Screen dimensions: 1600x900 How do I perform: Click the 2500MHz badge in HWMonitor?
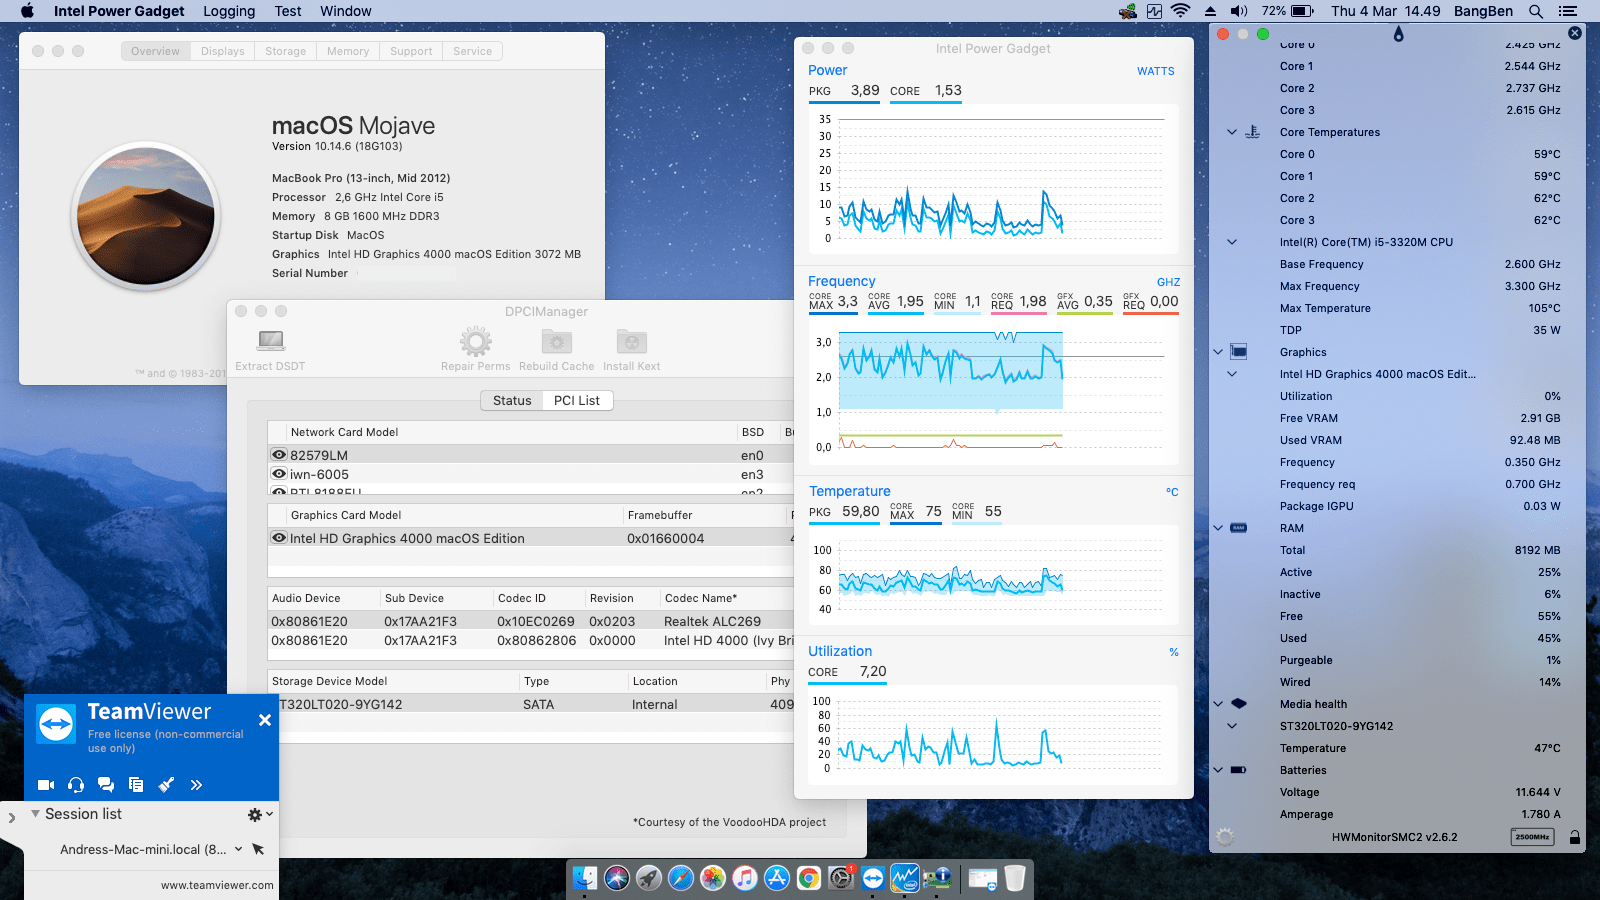(1532, 837)
